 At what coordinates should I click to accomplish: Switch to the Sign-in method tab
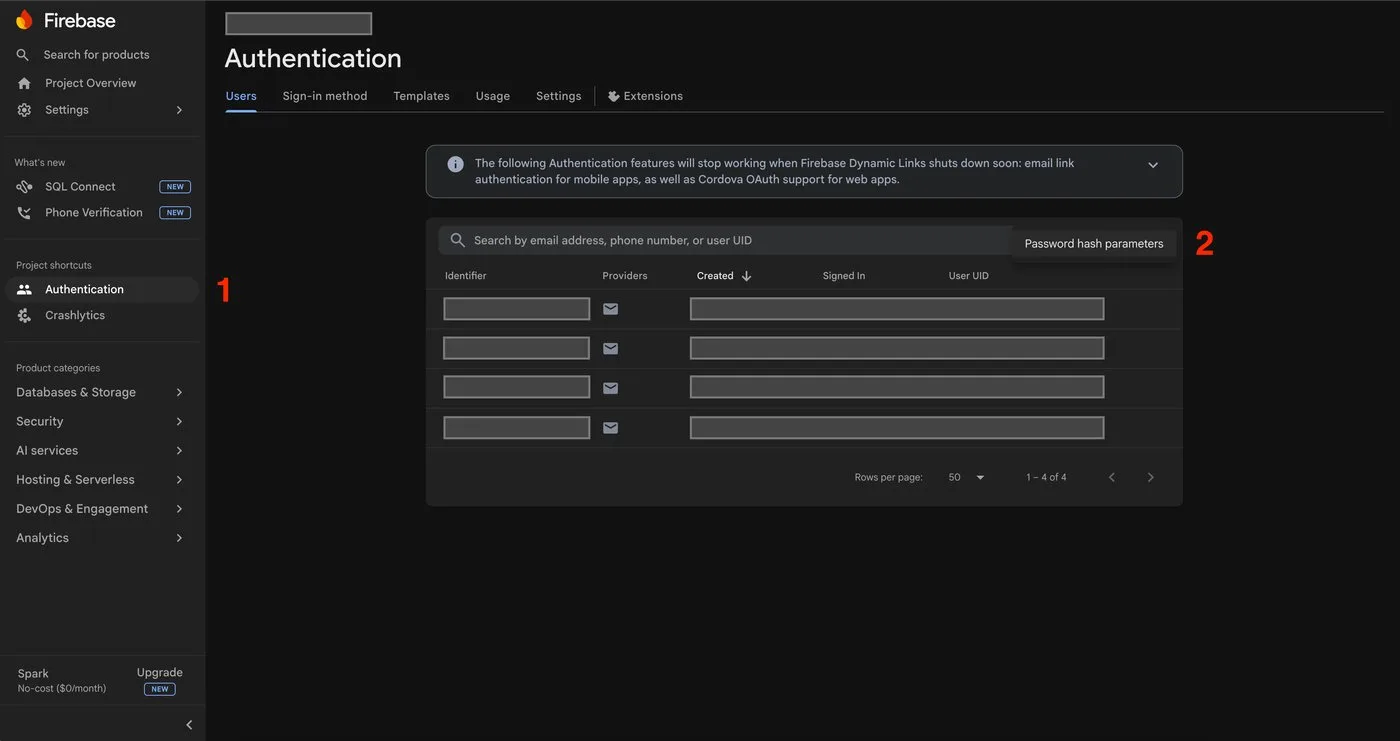[x=325, y=96]
